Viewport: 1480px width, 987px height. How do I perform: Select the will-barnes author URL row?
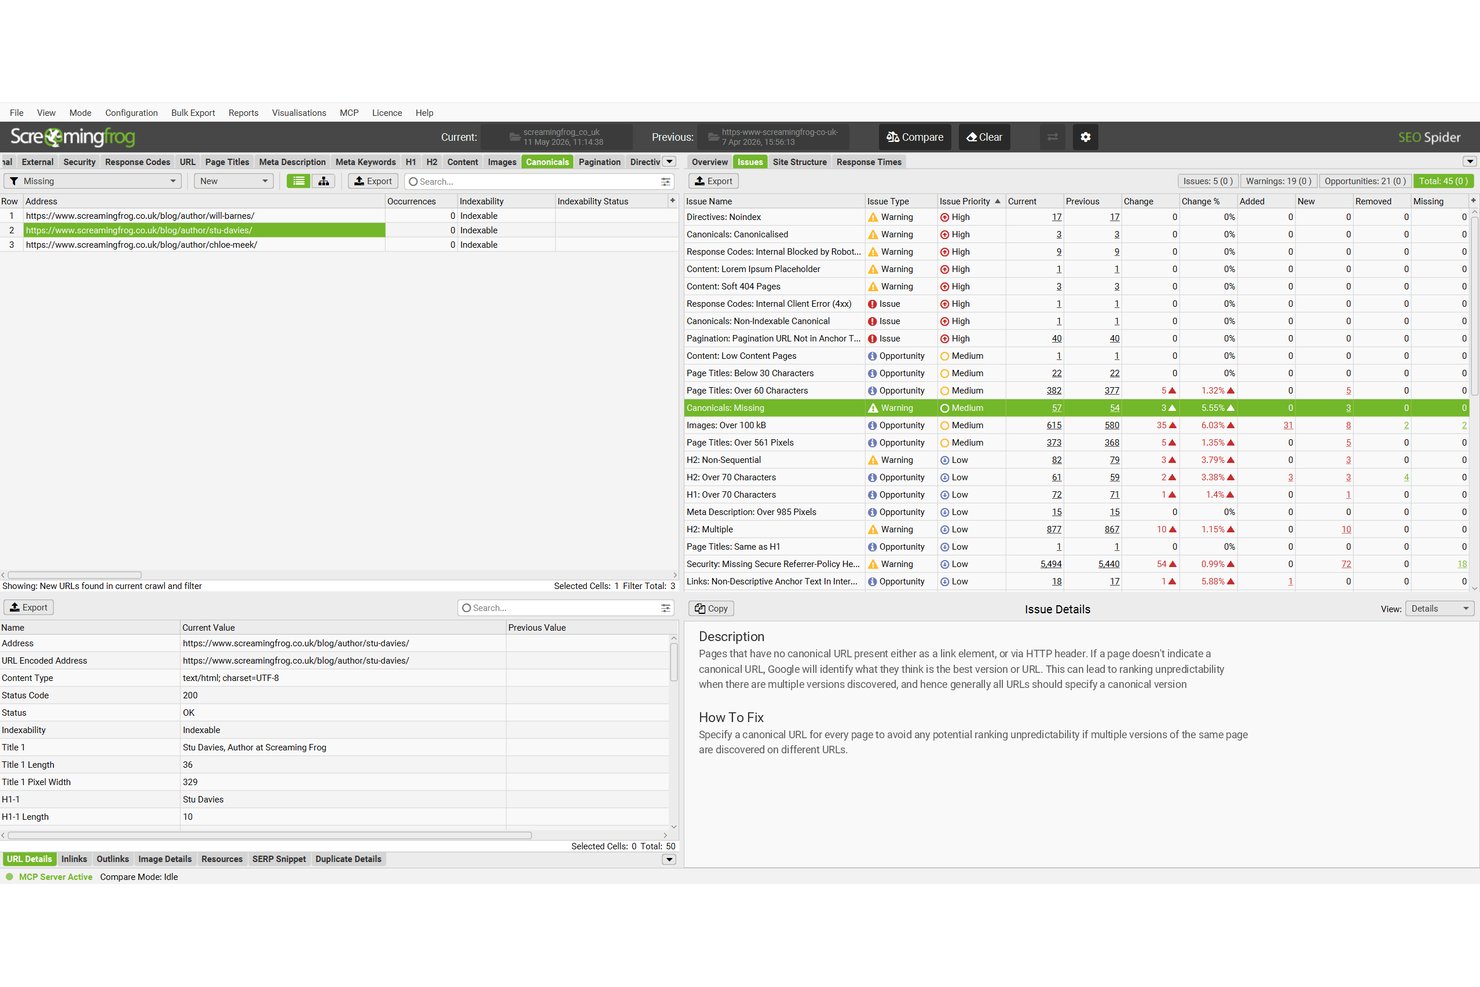340,216
